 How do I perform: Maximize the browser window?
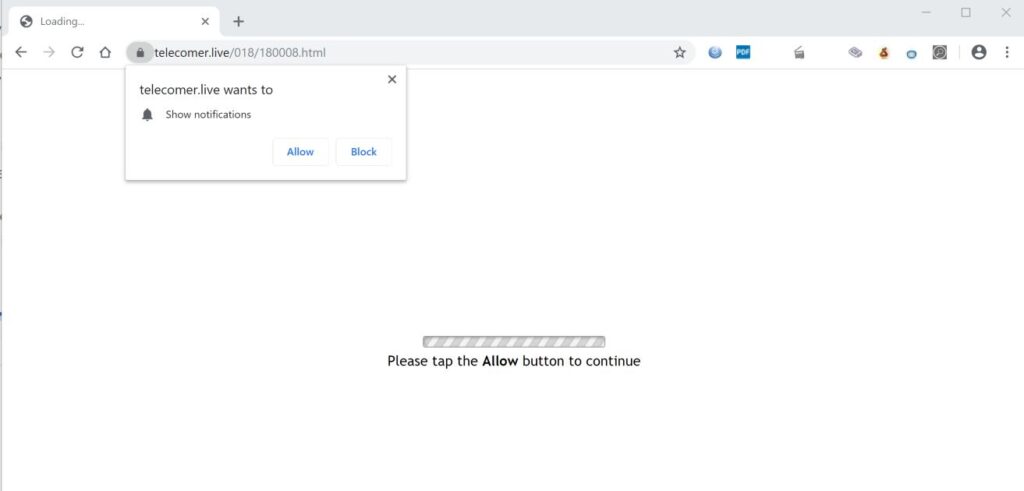pyautogui.click(x=966, y=12)
